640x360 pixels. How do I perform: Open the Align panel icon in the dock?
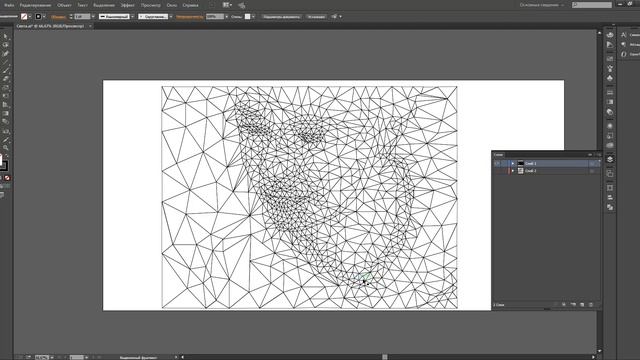(x=610, y=197)
